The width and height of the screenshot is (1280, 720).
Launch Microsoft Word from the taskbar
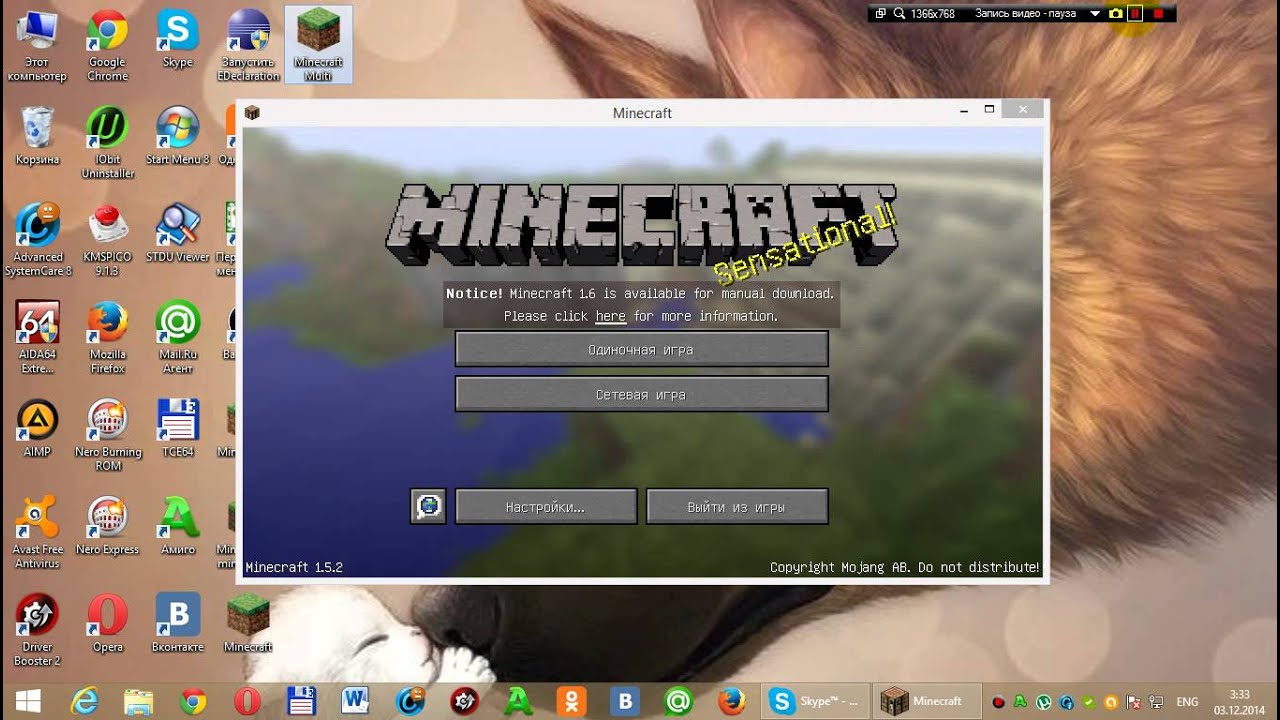tap(355, 701)
